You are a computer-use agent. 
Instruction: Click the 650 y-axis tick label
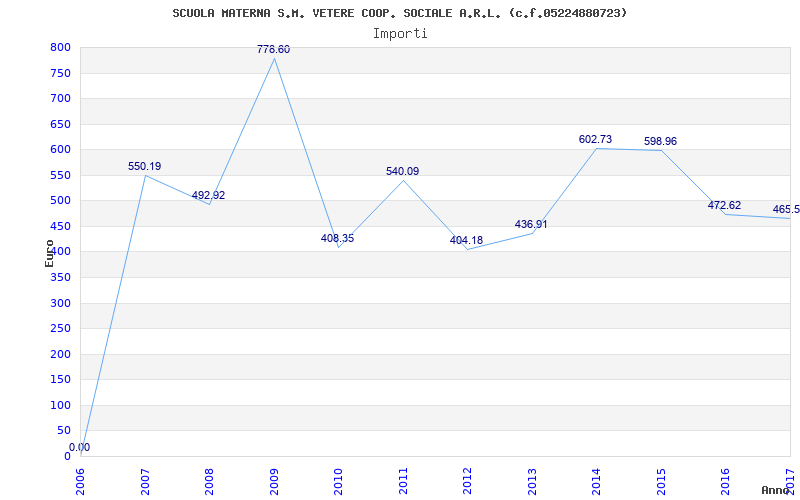(60, 124)
